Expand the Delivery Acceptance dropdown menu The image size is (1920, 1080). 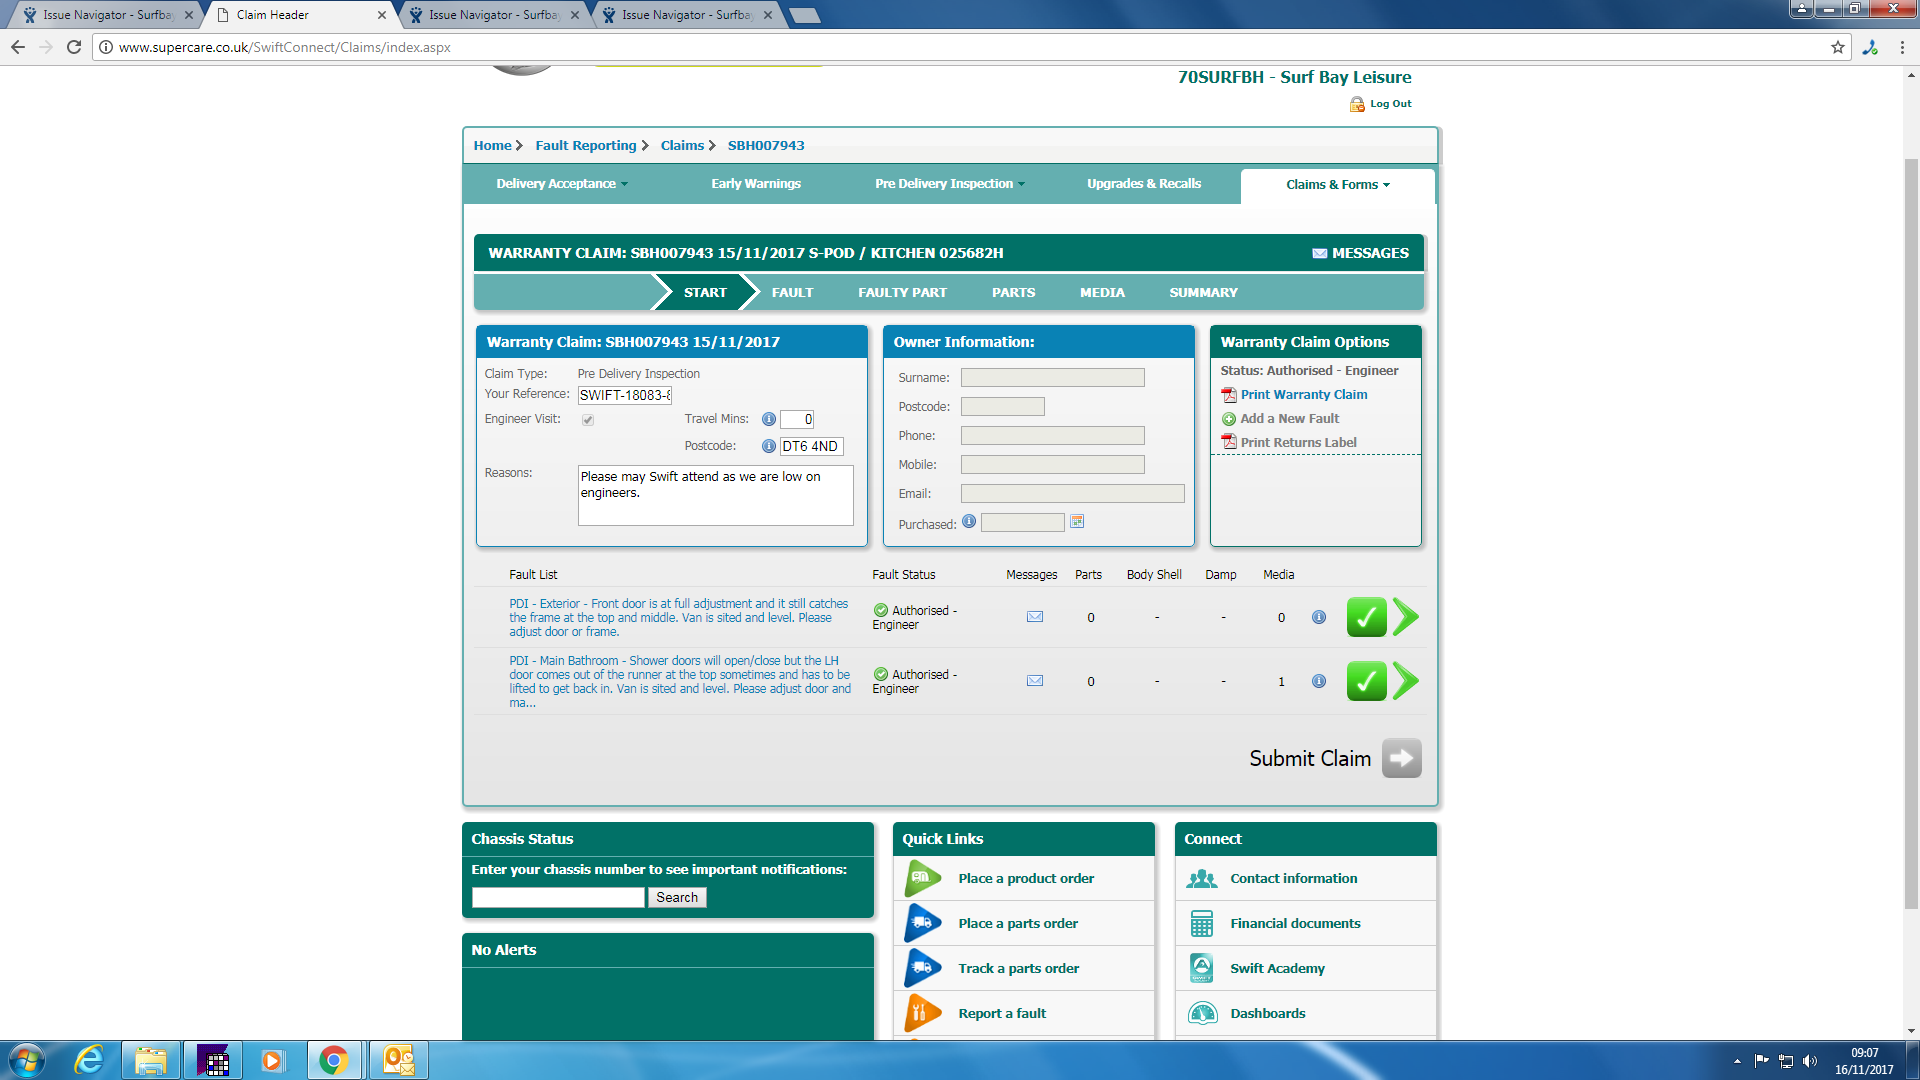click(x=562, y=184)
